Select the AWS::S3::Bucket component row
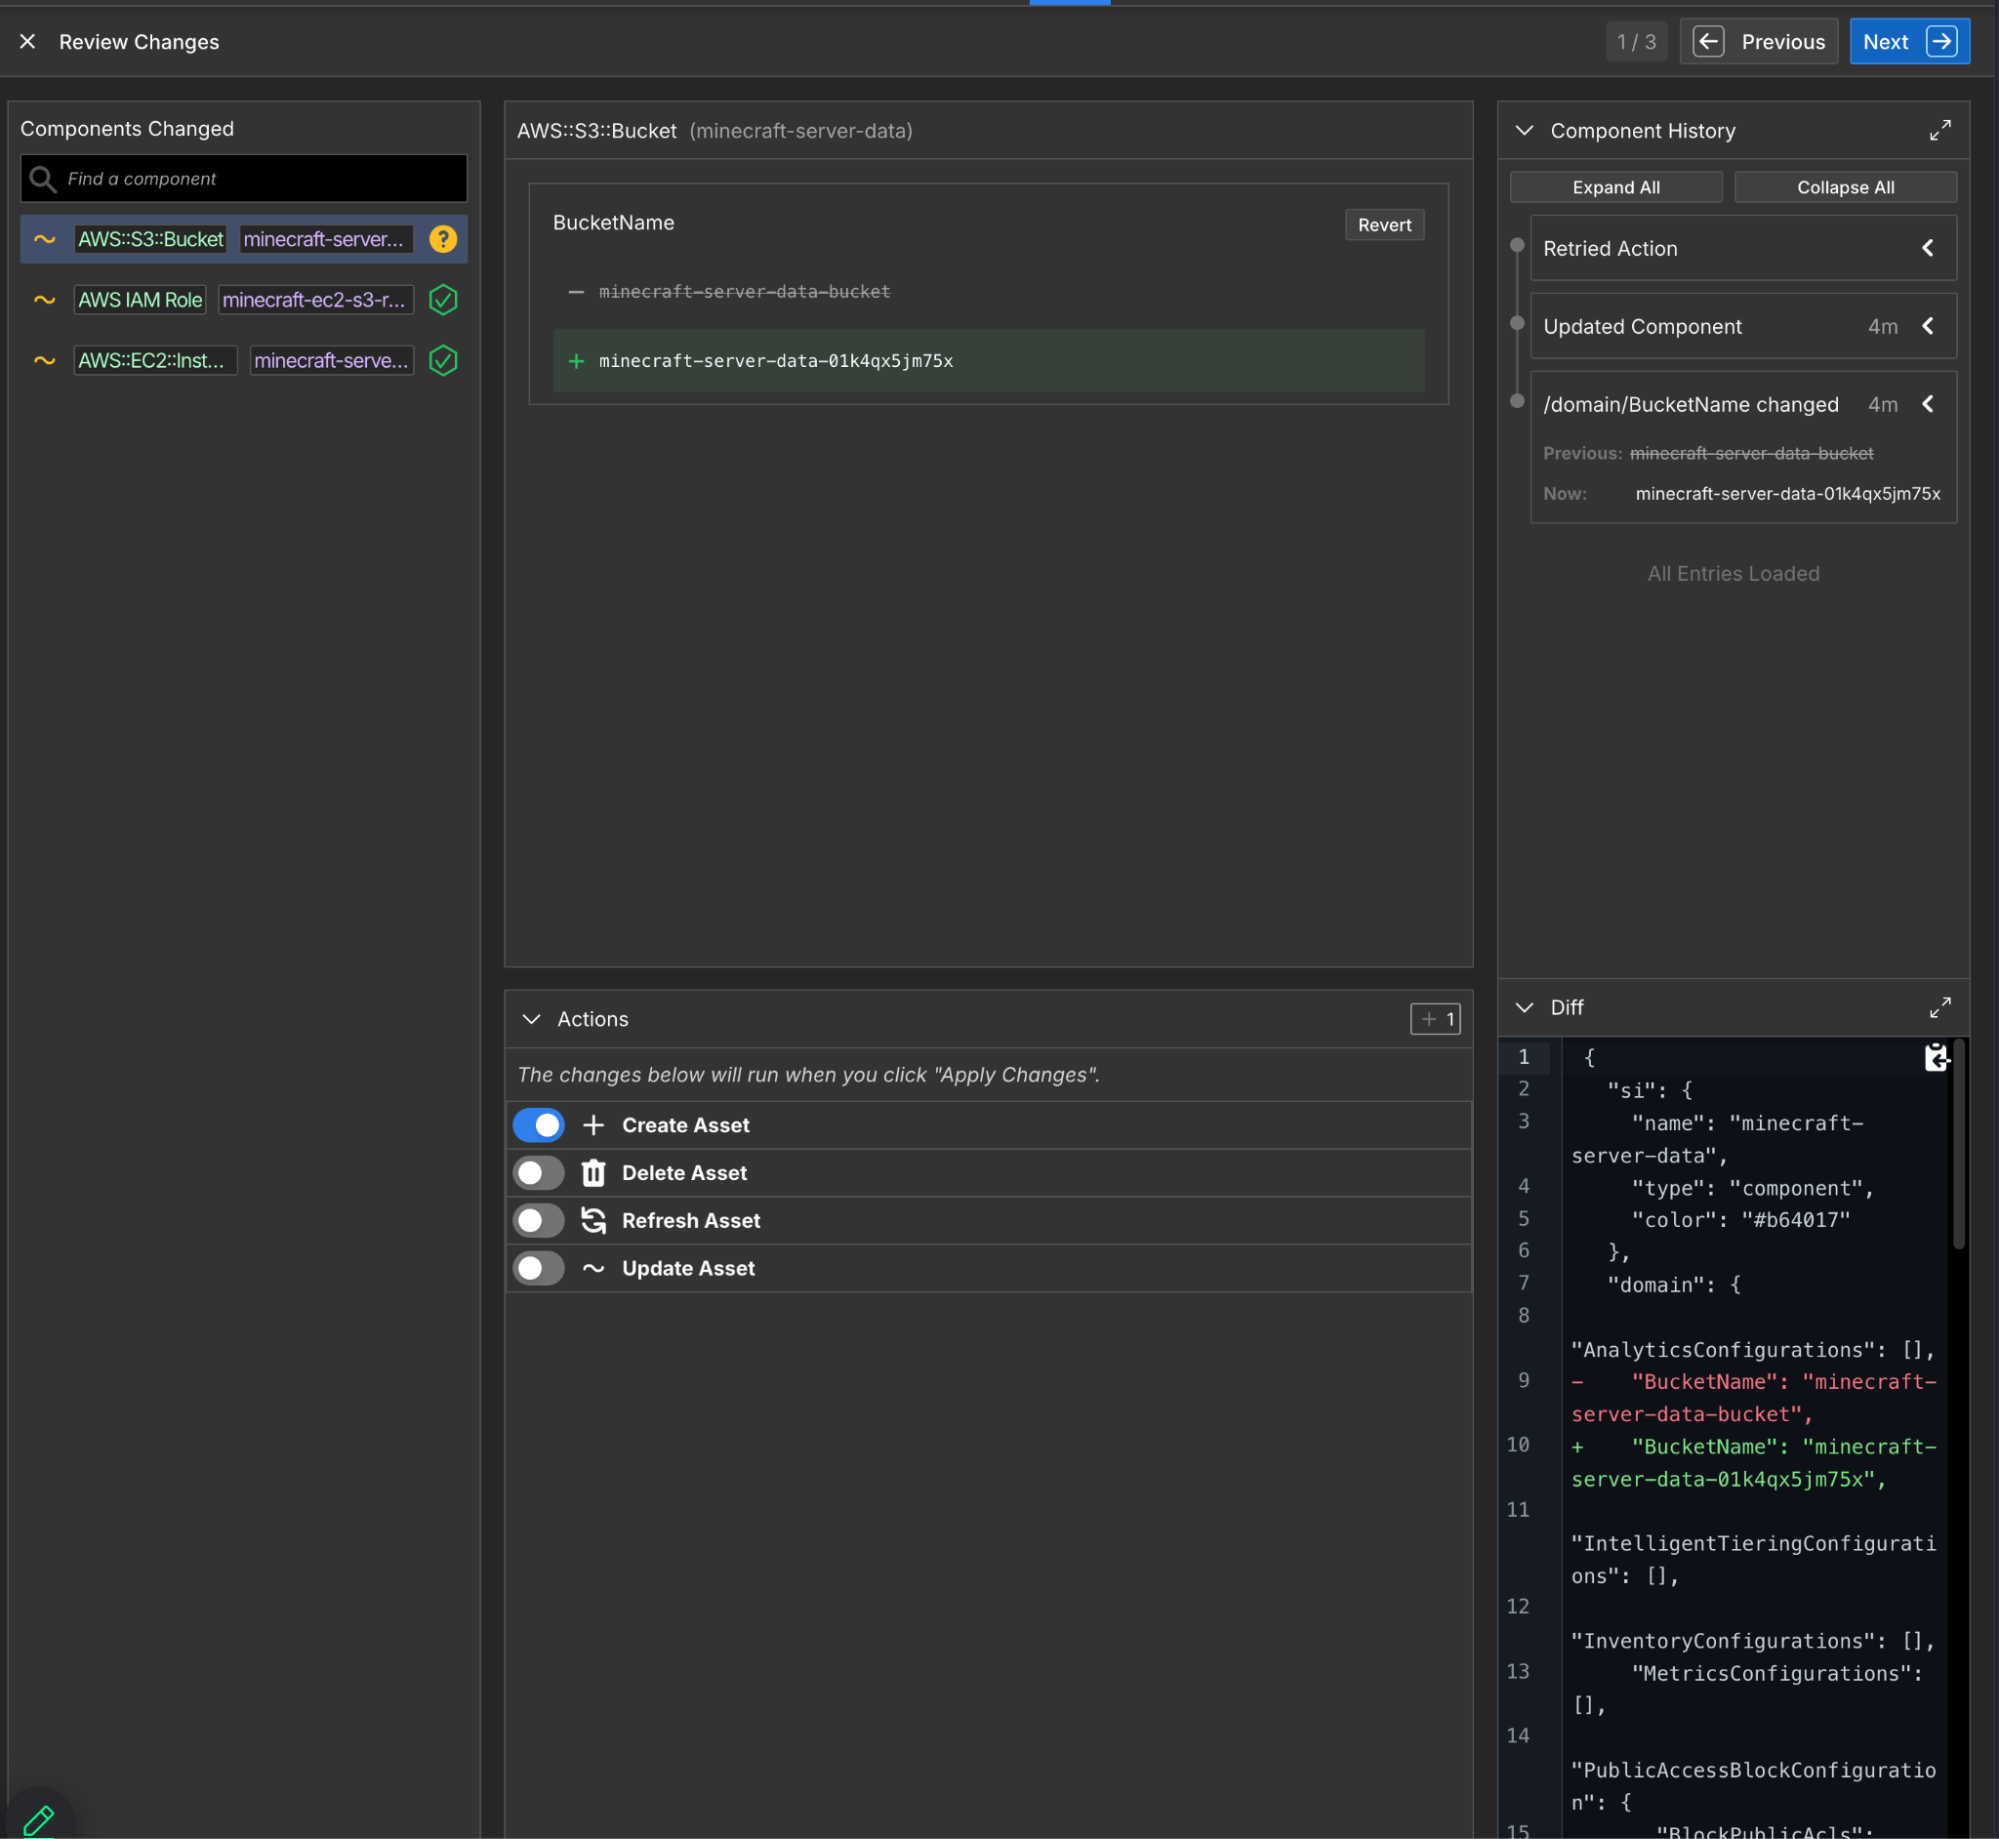The height and width of the screenshot is (1839, 1999). click(244, 240)
